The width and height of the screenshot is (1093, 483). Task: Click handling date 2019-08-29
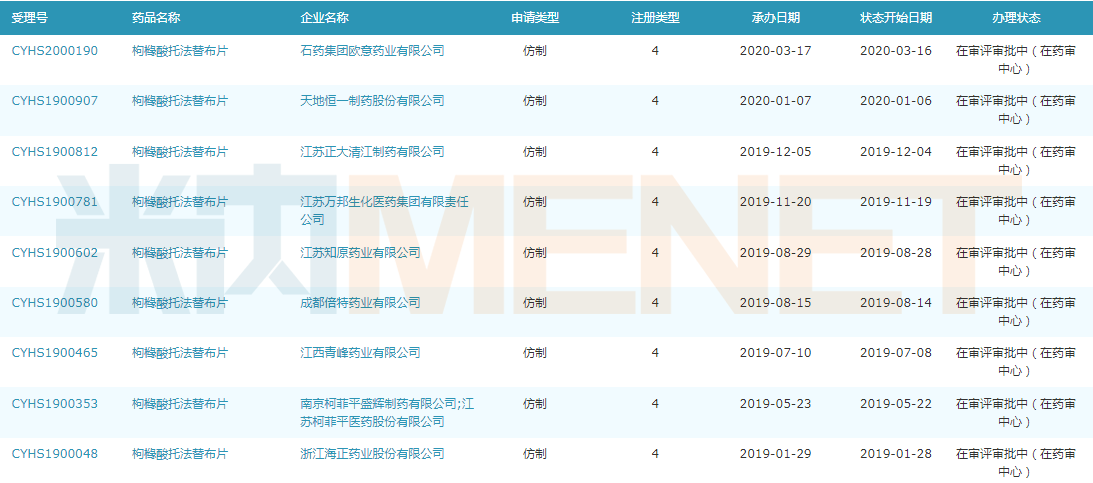(775, 252)
